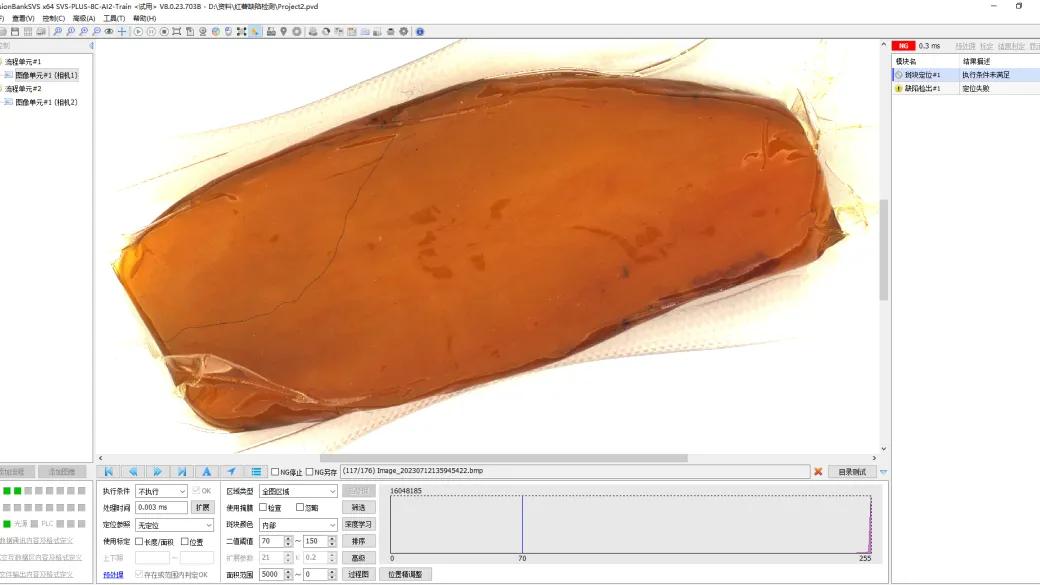The width and height of the screenshot is (1040, 585).
Task: Jump to first image with navigation arrow
Action: 109,472
